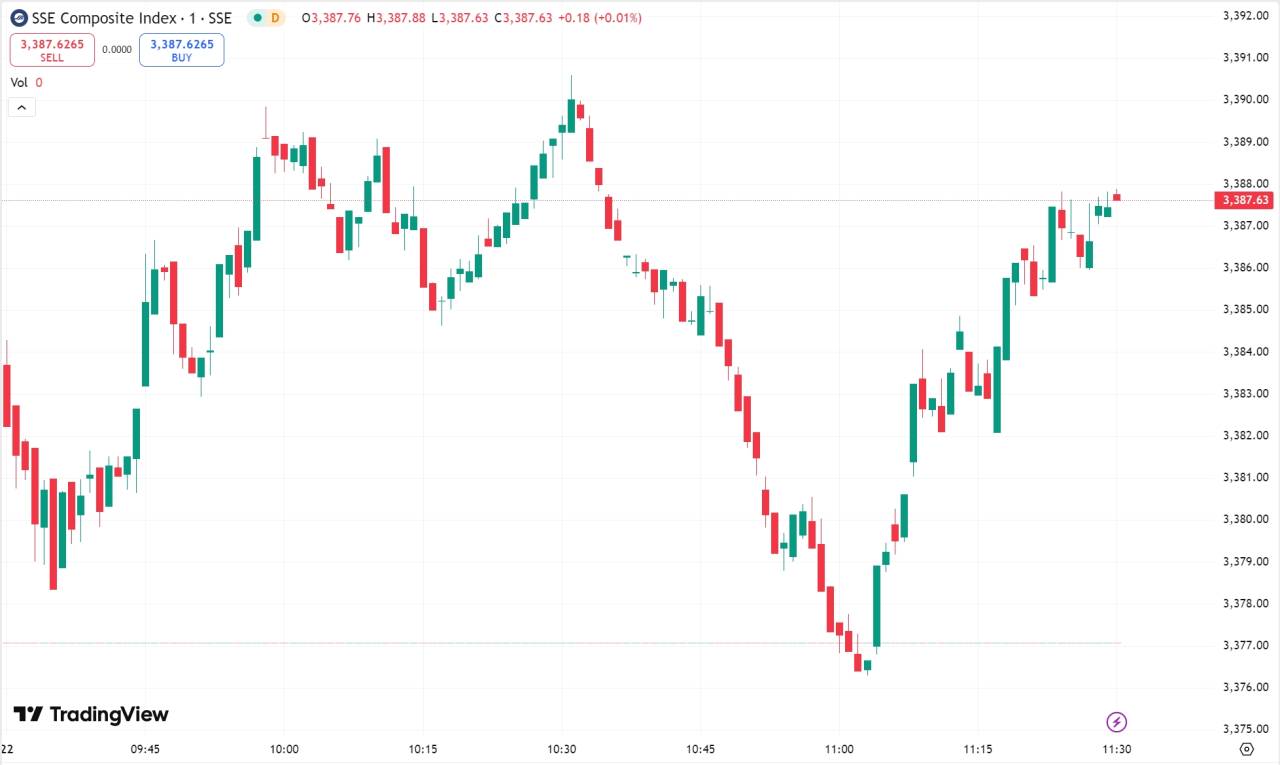Image resolution: width=1280 pixels, height=765 pixels.
Task: Open the SSE Composite Index symbol title
Action: click(x=132, y=18)
